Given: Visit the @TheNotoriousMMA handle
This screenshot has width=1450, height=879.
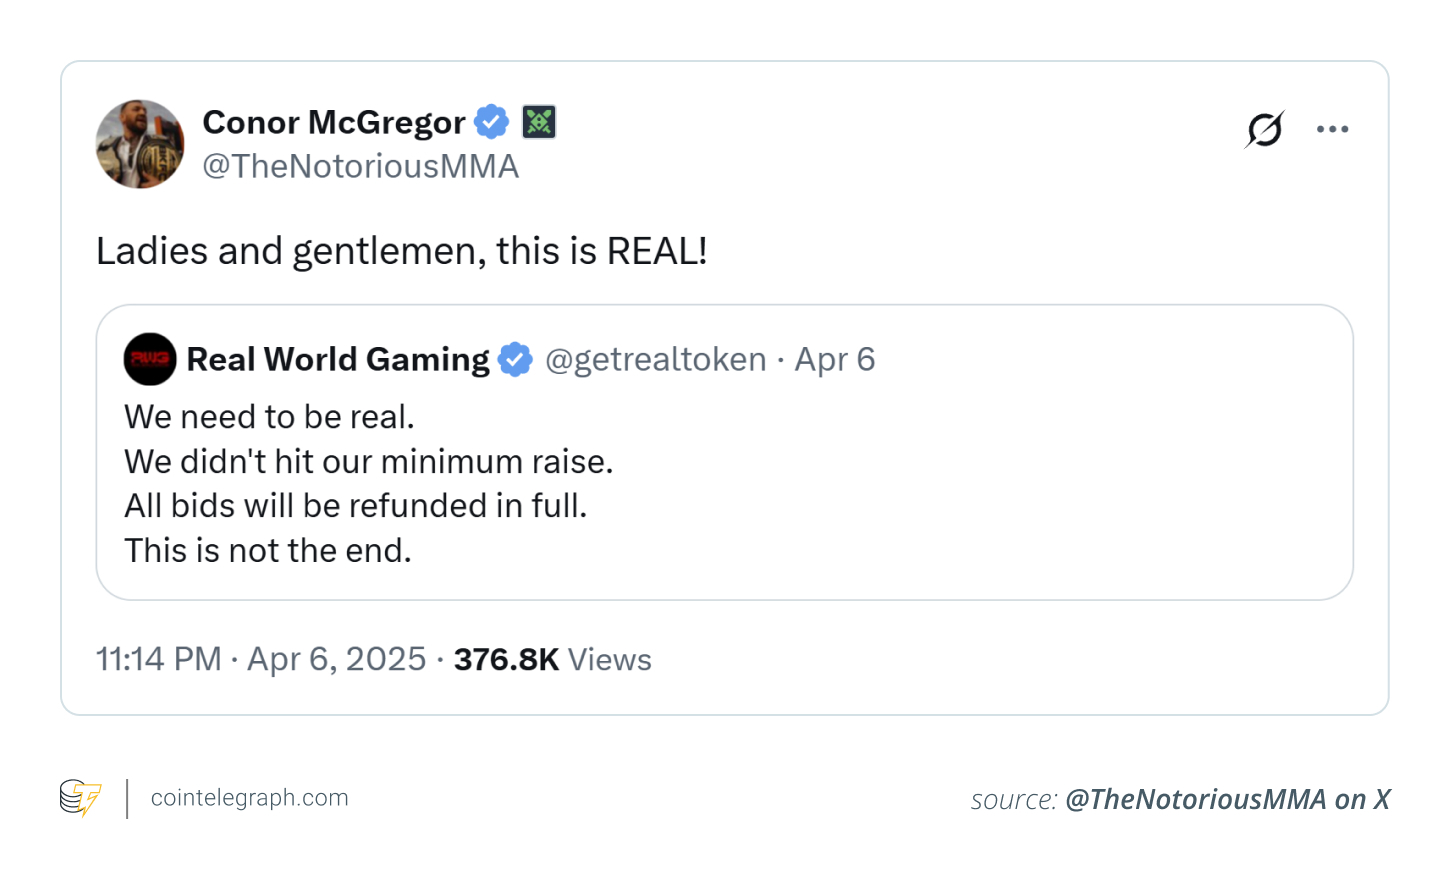Looking at the screenshot, I should pyautogui.click(x=360, y=166).
